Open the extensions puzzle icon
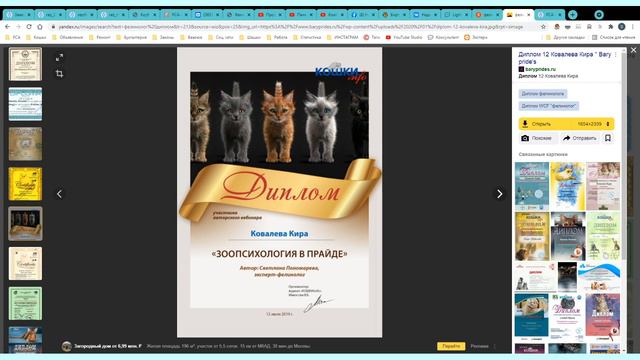The height and width of the screenshot is (360, 640). (x=611, y=27)
